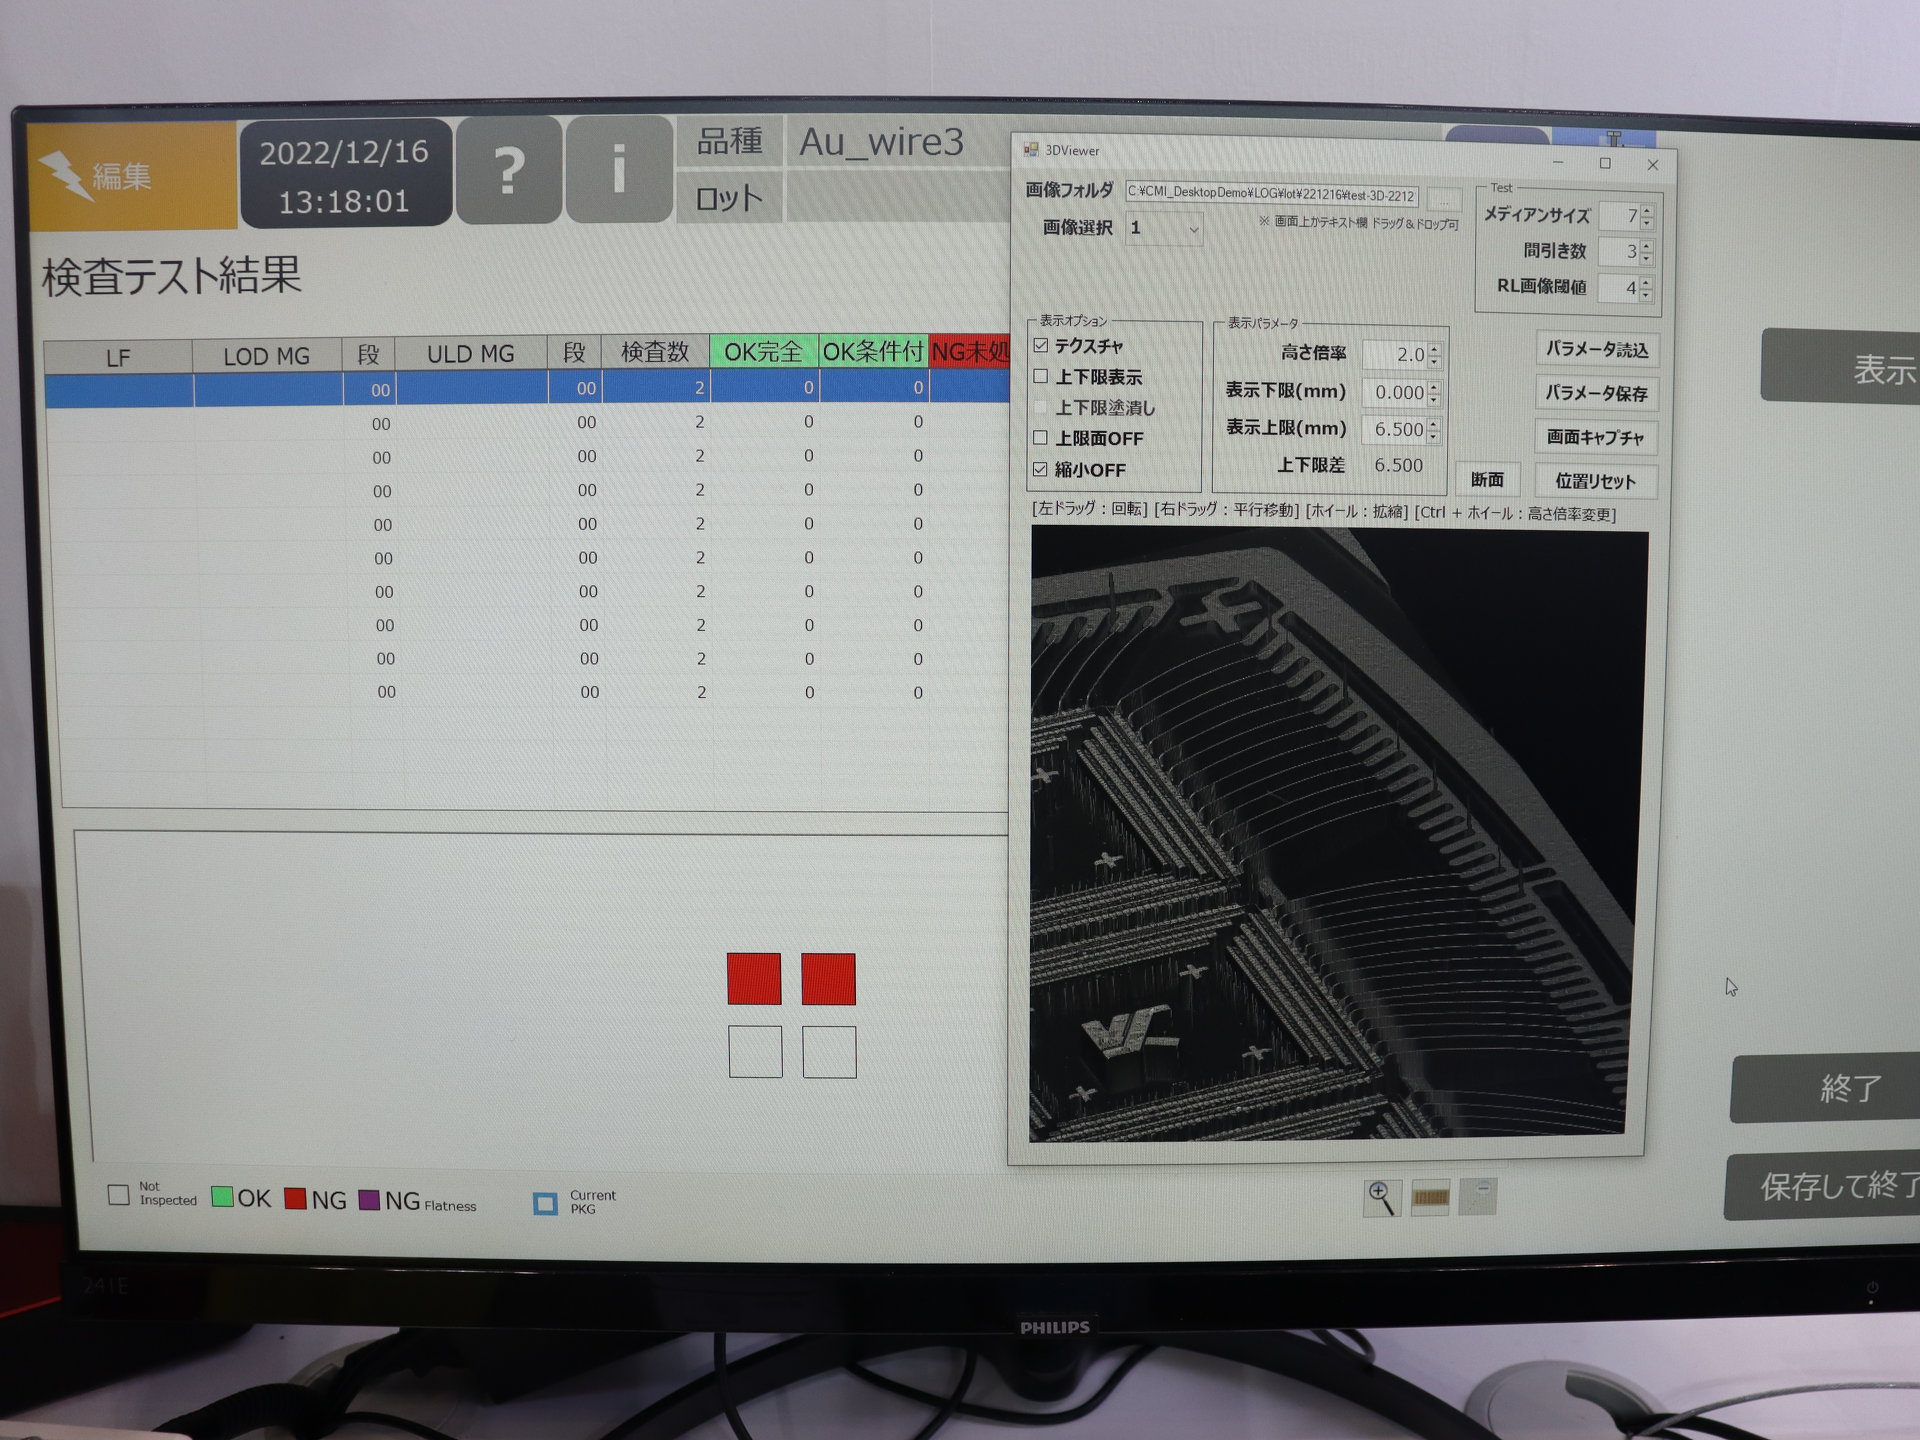This screenshot has width=1920, height=1440.
Task: Increase 表示上限(mm) with up arrow
Action: click(1434, 424)
